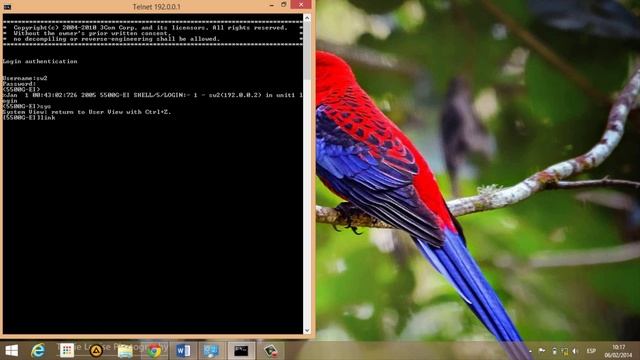Open the Telnet window system menu icon
This screenshot has width=640, height=360.
coord(7,6)
